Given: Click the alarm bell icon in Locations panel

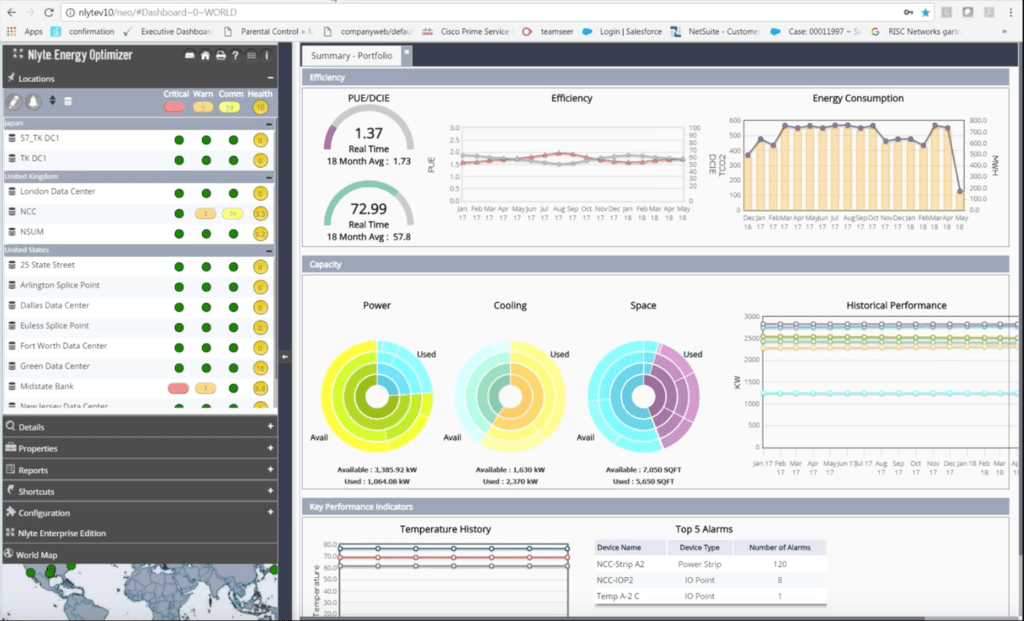Looking at the screenshot, I should tap(32, 101).
